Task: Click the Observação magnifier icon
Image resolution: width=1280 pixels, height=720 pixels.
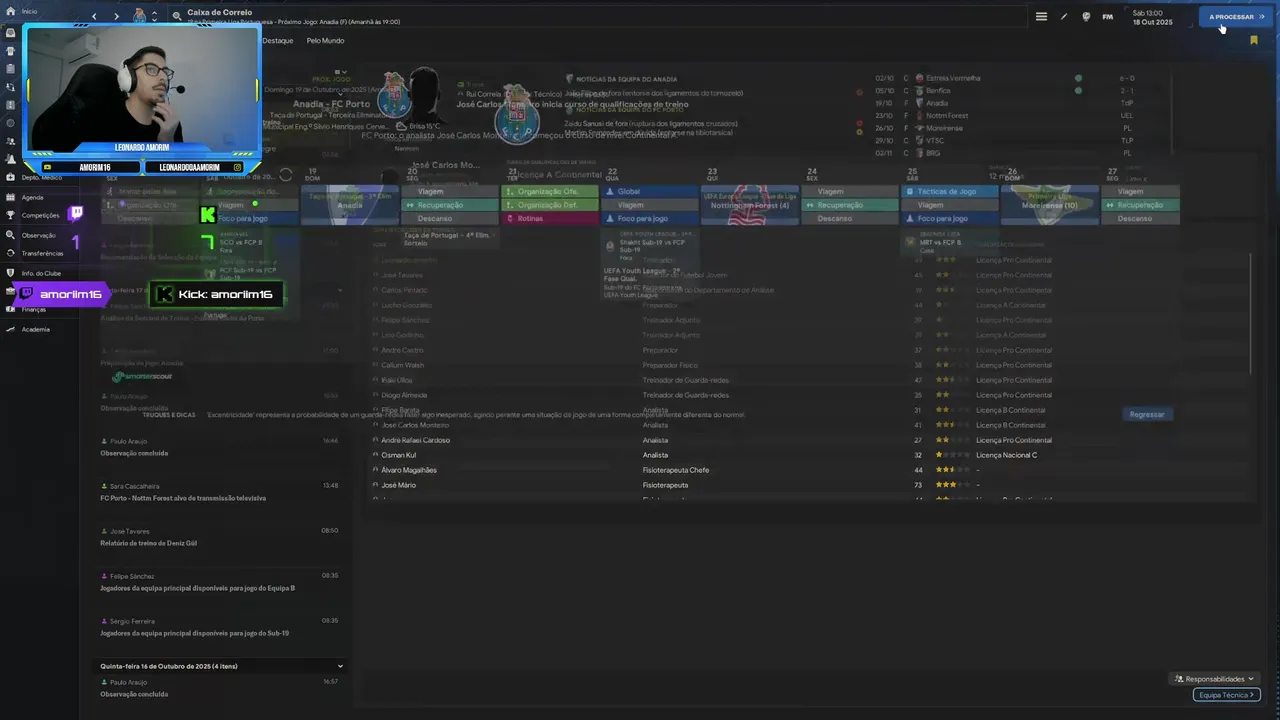Action: click(10, 235)
